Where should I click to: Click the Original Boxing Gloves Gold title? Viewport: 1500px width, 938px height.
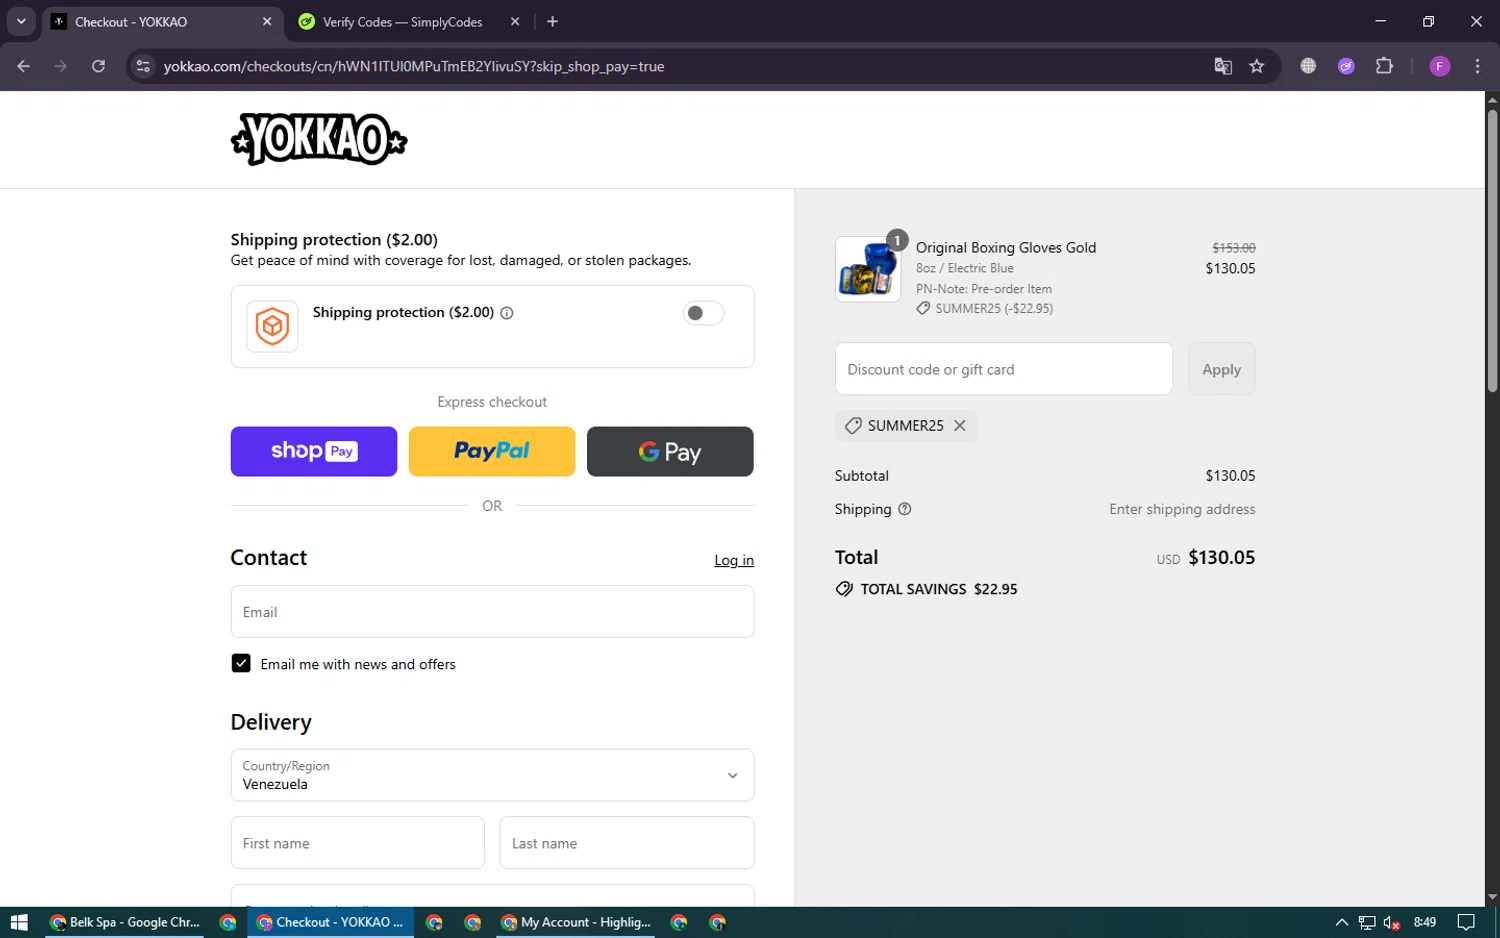pyautogui.click(x=1006, y=247)
